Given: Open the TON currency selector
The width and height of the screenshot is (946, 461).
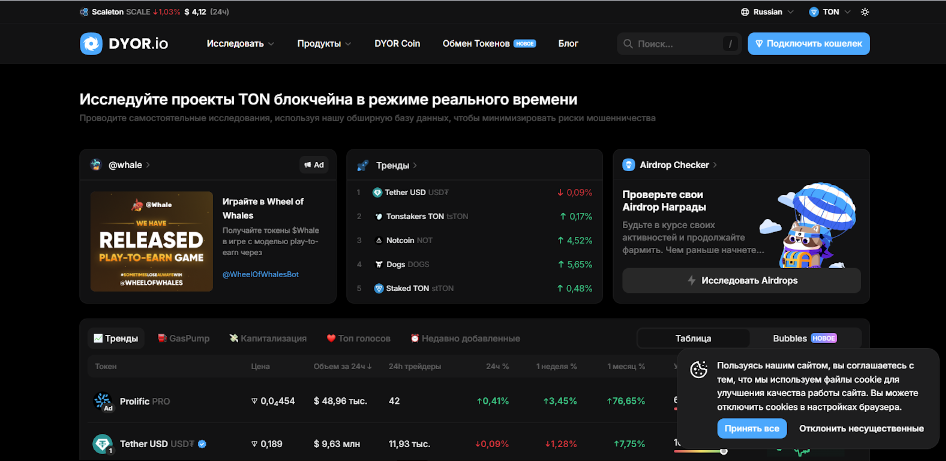Looking at the screenshot, I should click(x=830, y=12).
